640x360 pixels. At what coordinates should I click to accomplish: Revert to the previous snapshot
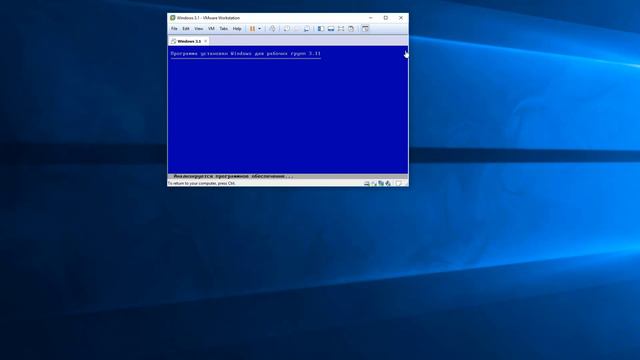tap(297, 29)
